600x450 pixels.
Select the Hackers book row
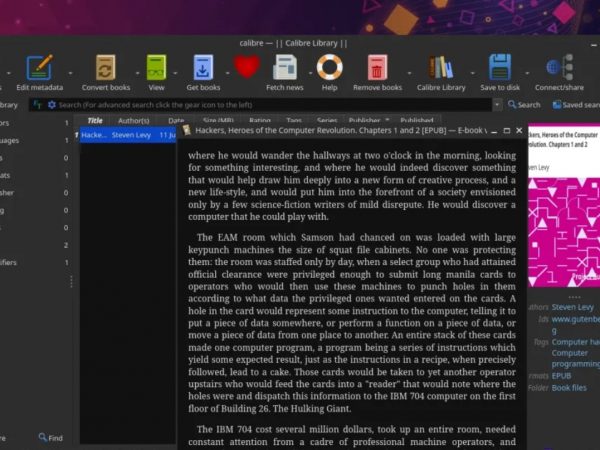[127, 135]
